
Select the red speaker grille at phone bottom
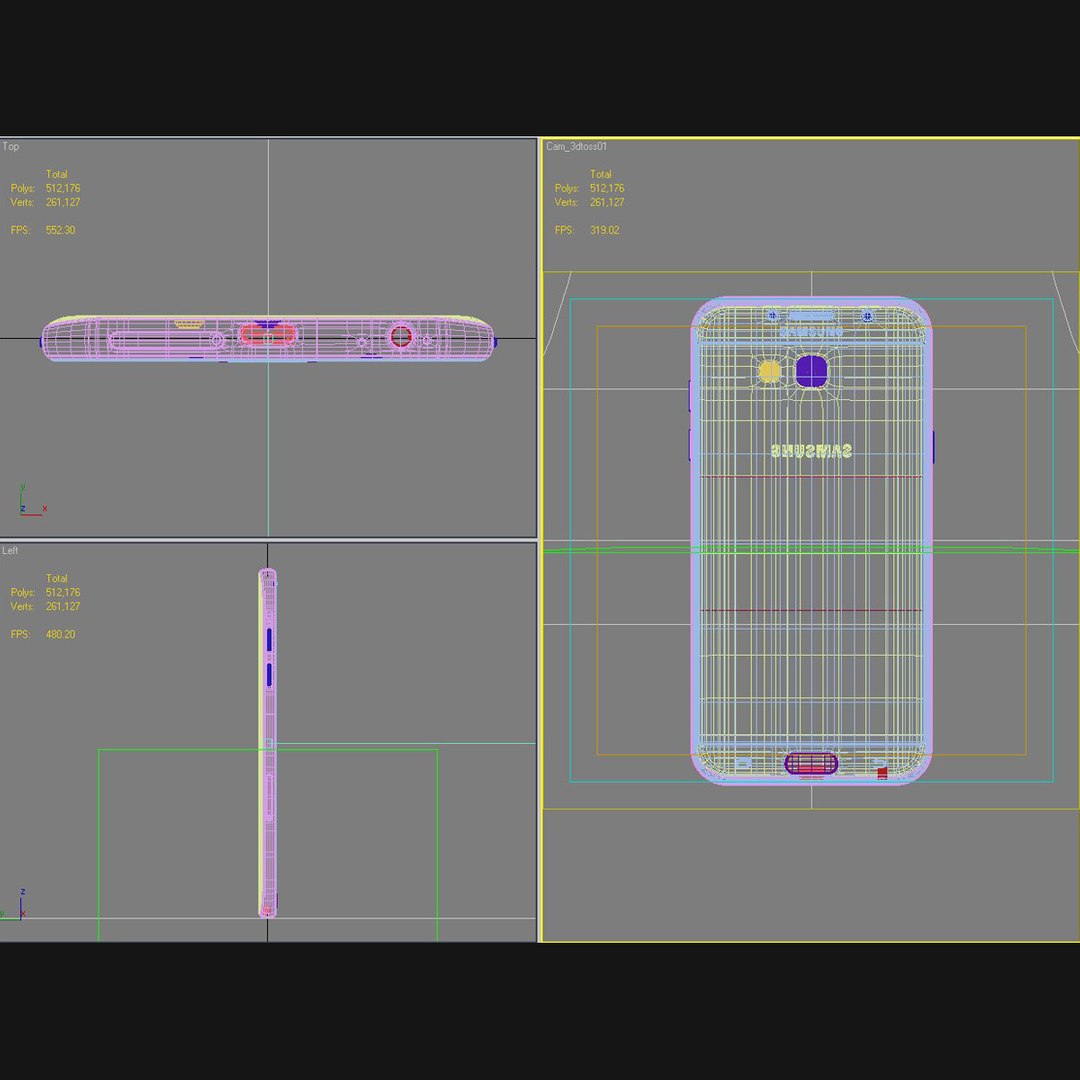[x=811, y=763]
